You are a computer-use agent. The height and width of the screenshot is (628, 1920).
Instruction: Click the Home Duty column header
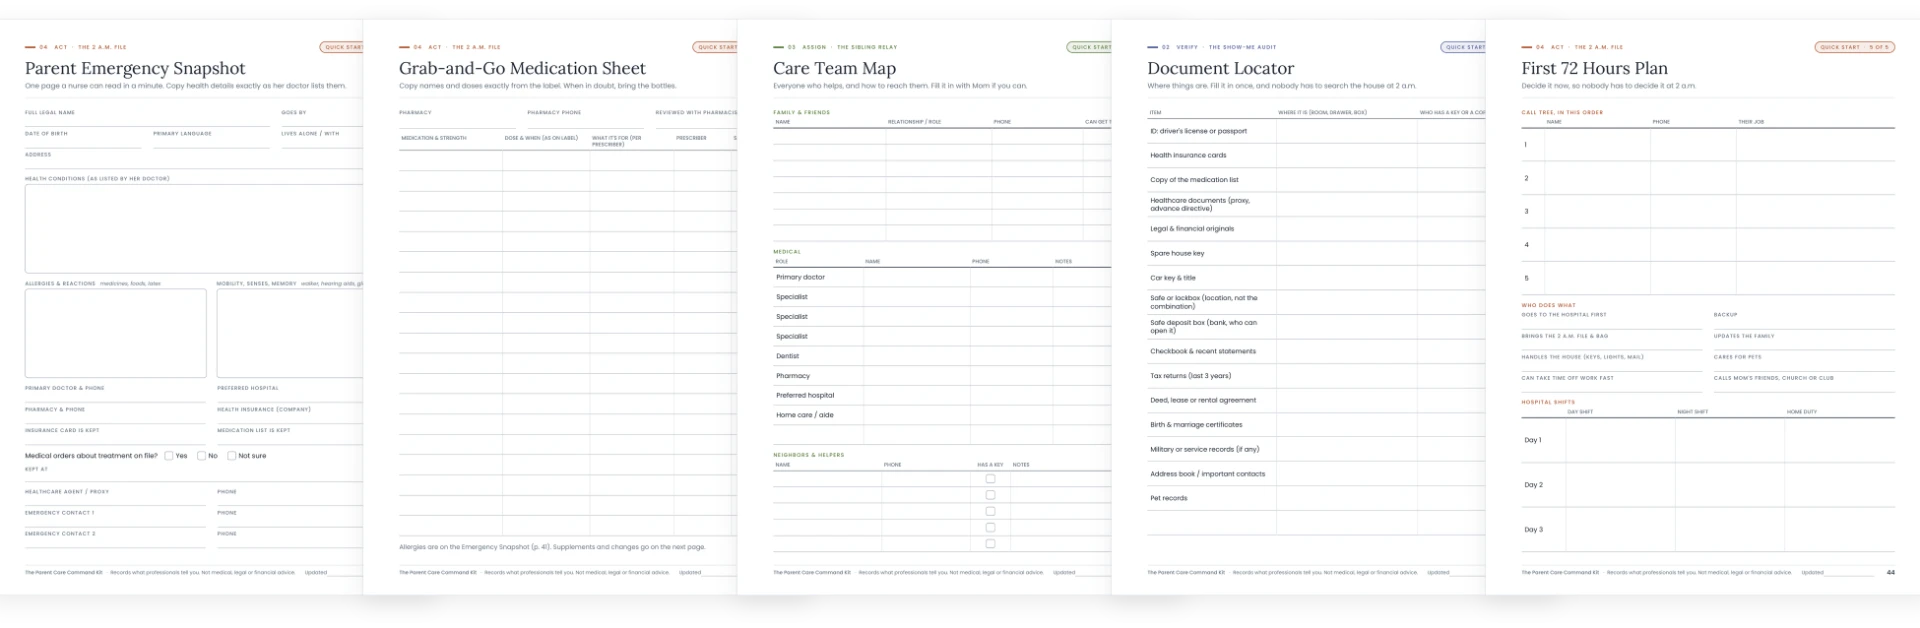click(1802, 412)
